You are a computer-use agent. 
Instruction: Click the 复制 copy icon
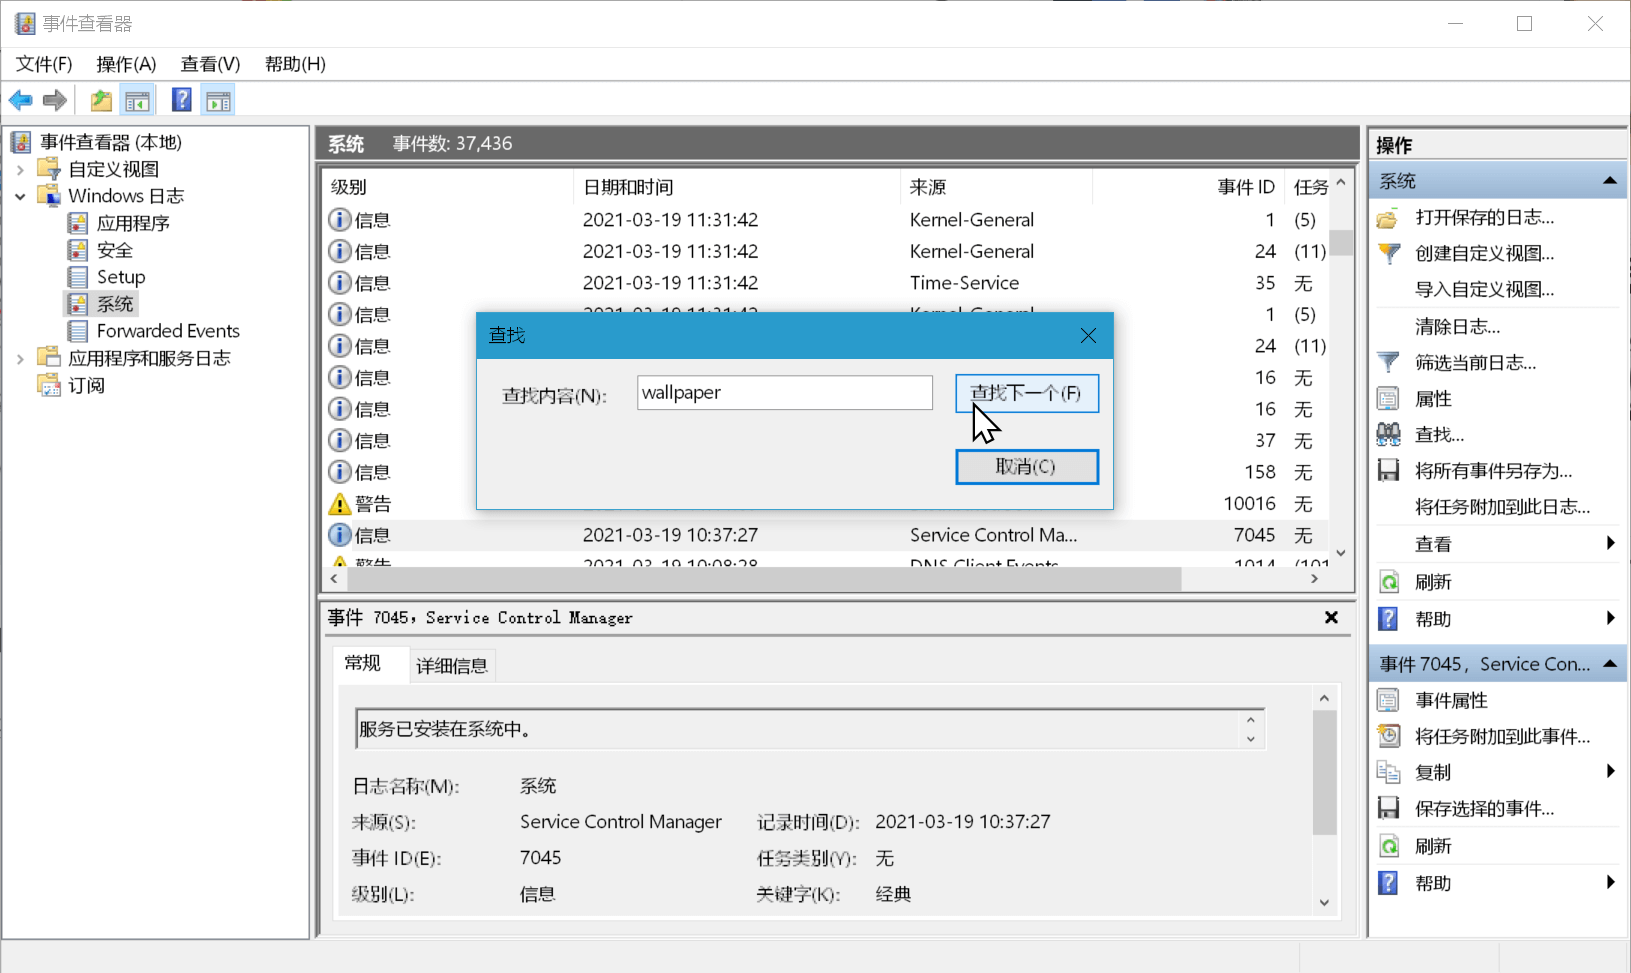click(x=1389, y=771)
